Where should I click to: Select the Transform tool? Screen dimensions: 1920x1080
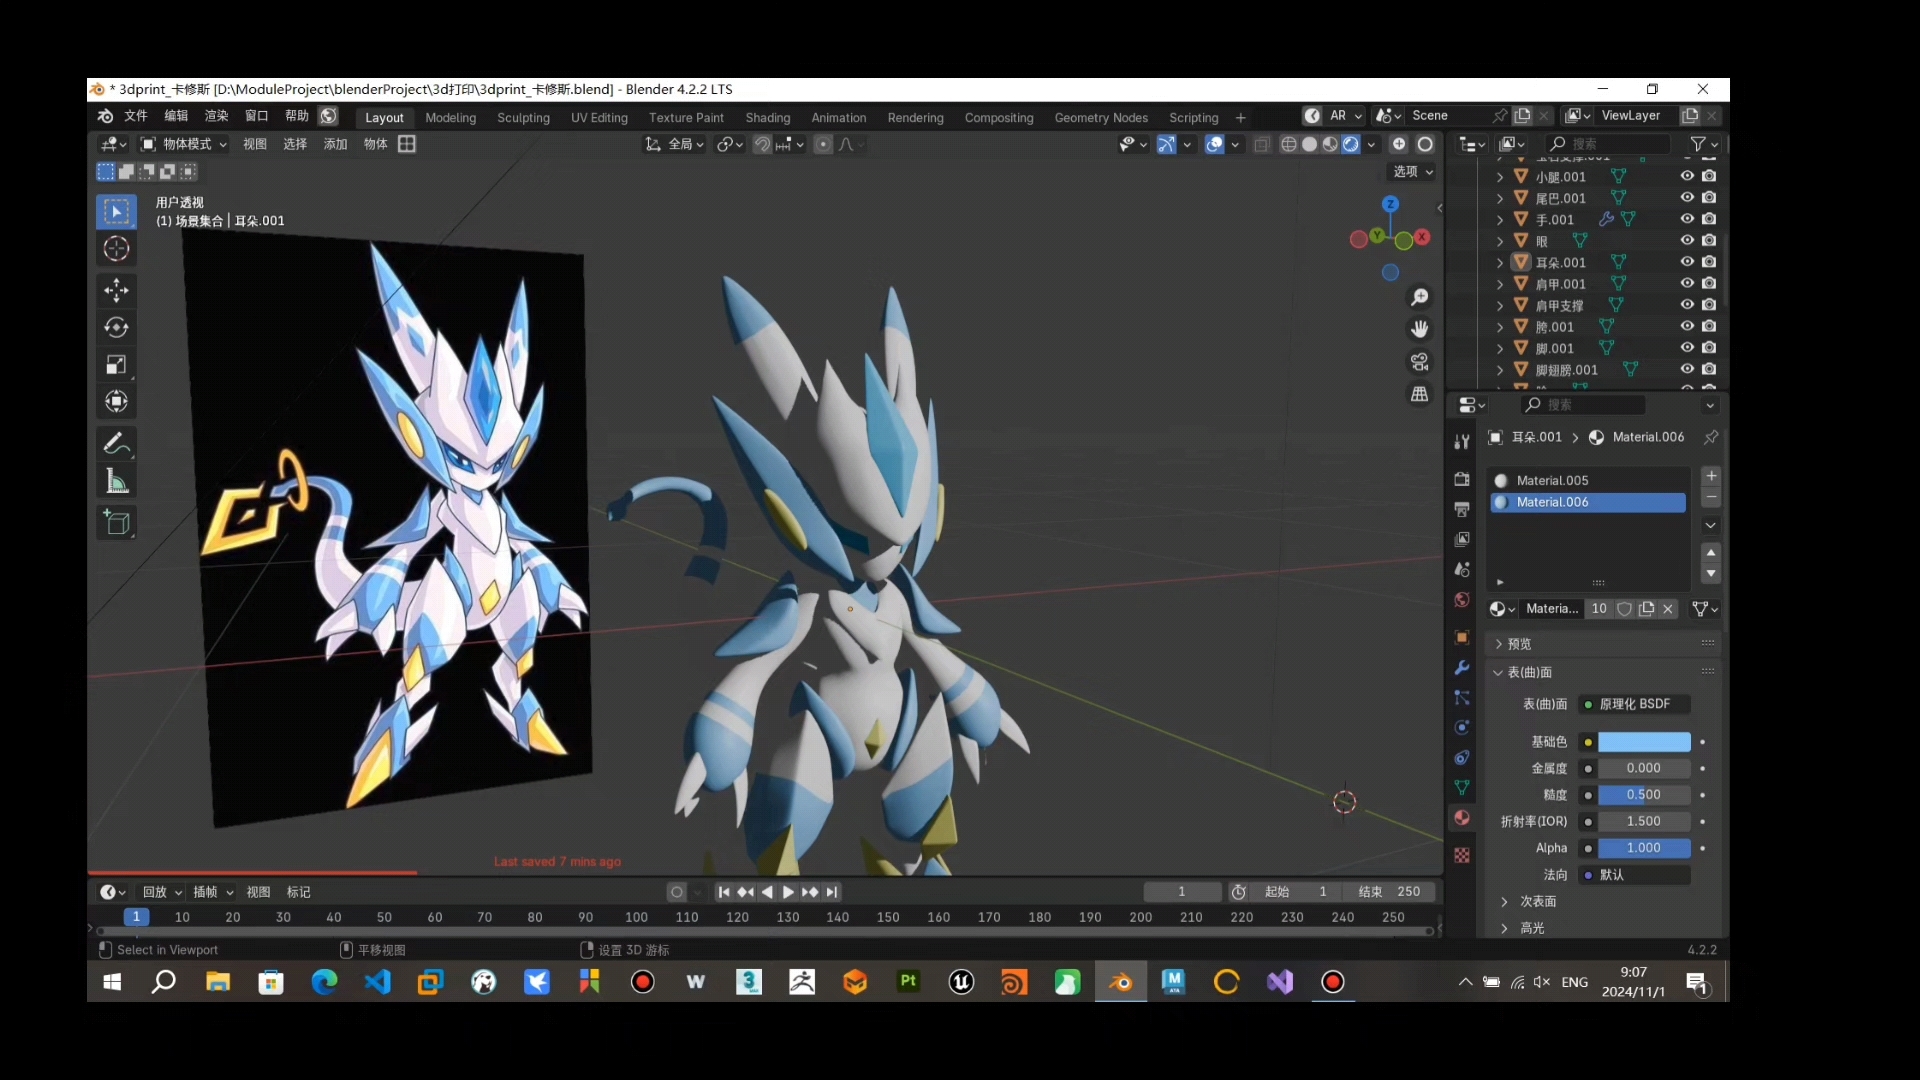(x=117, y=402)
